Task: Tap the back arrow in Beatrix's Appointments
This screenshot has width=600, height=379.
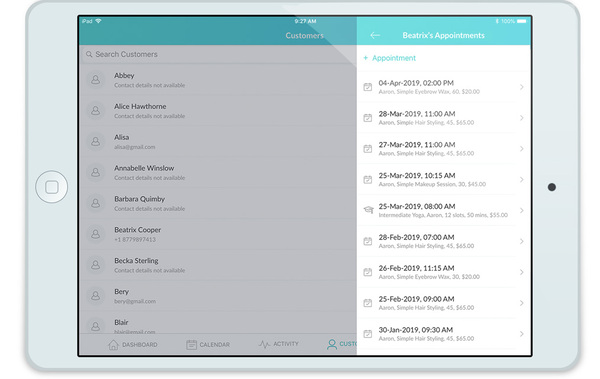Action: [x=375, y=35]
